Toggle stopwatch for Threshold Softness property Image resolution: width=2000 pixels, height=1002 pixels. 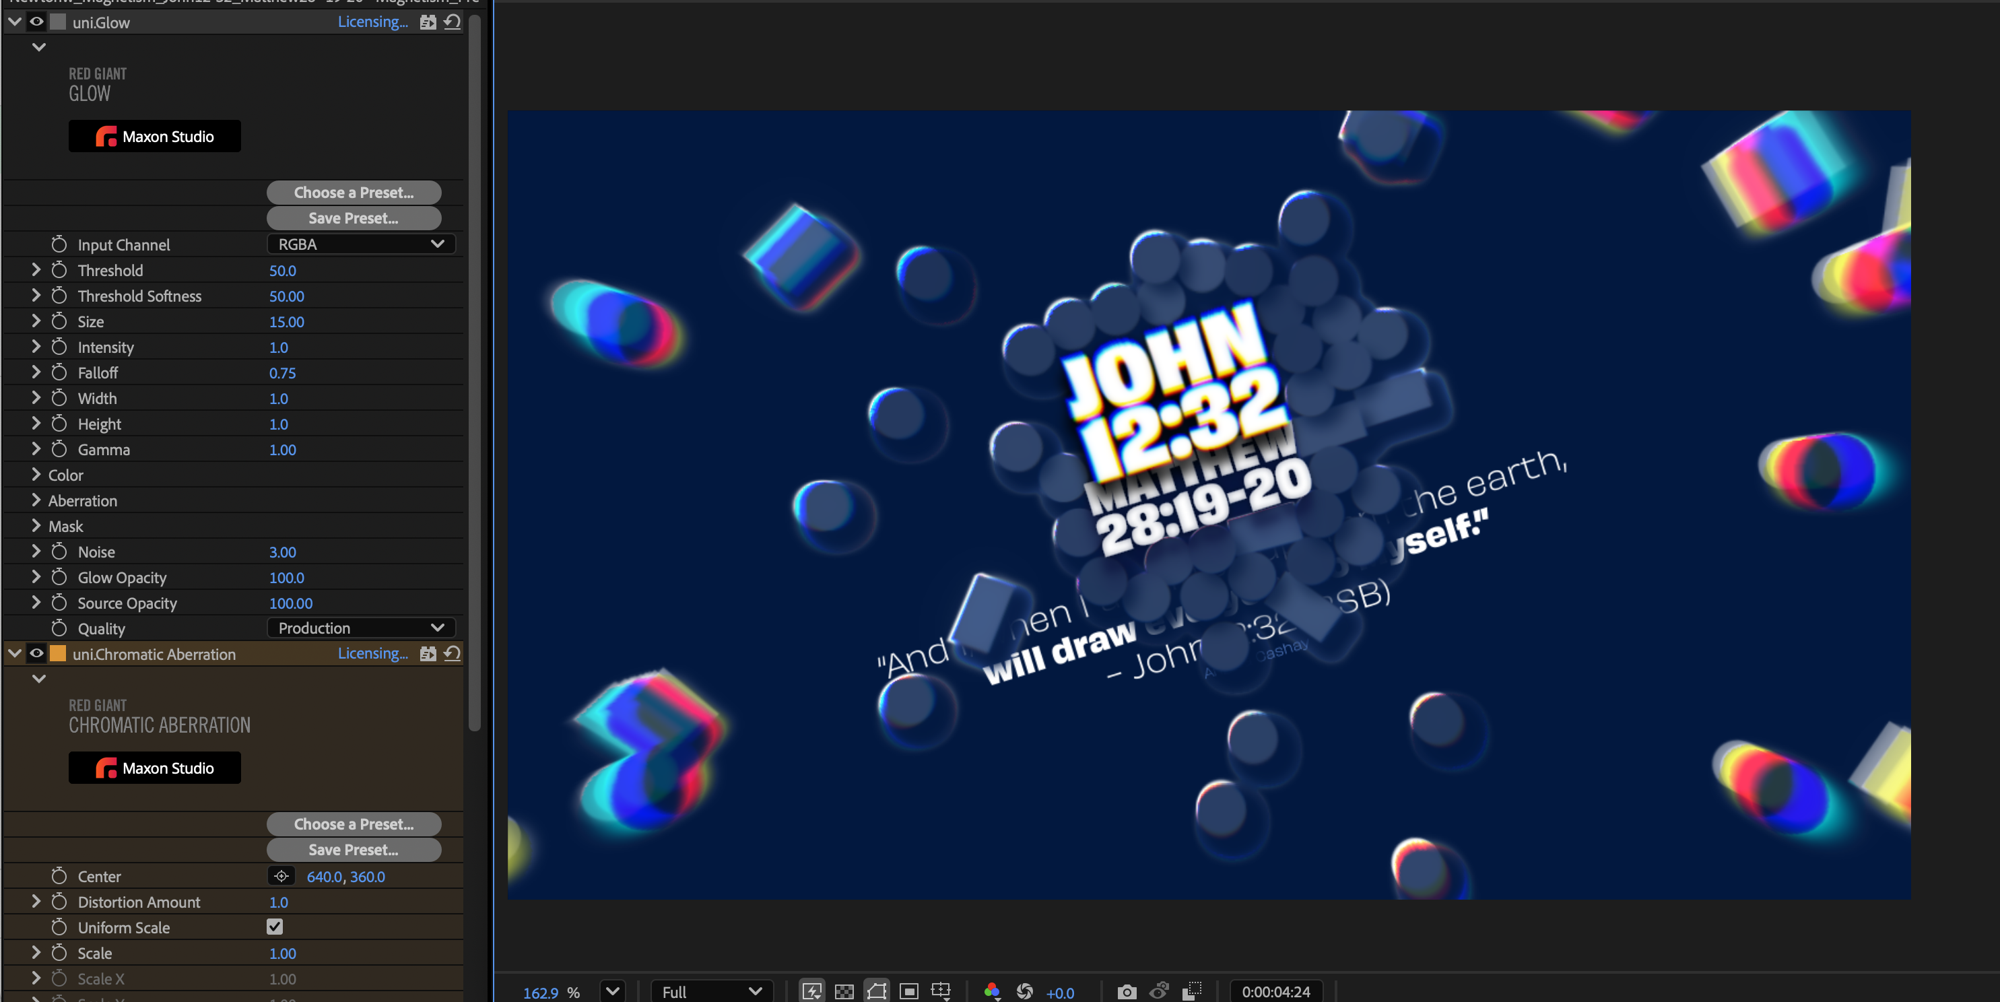[59, 296]
